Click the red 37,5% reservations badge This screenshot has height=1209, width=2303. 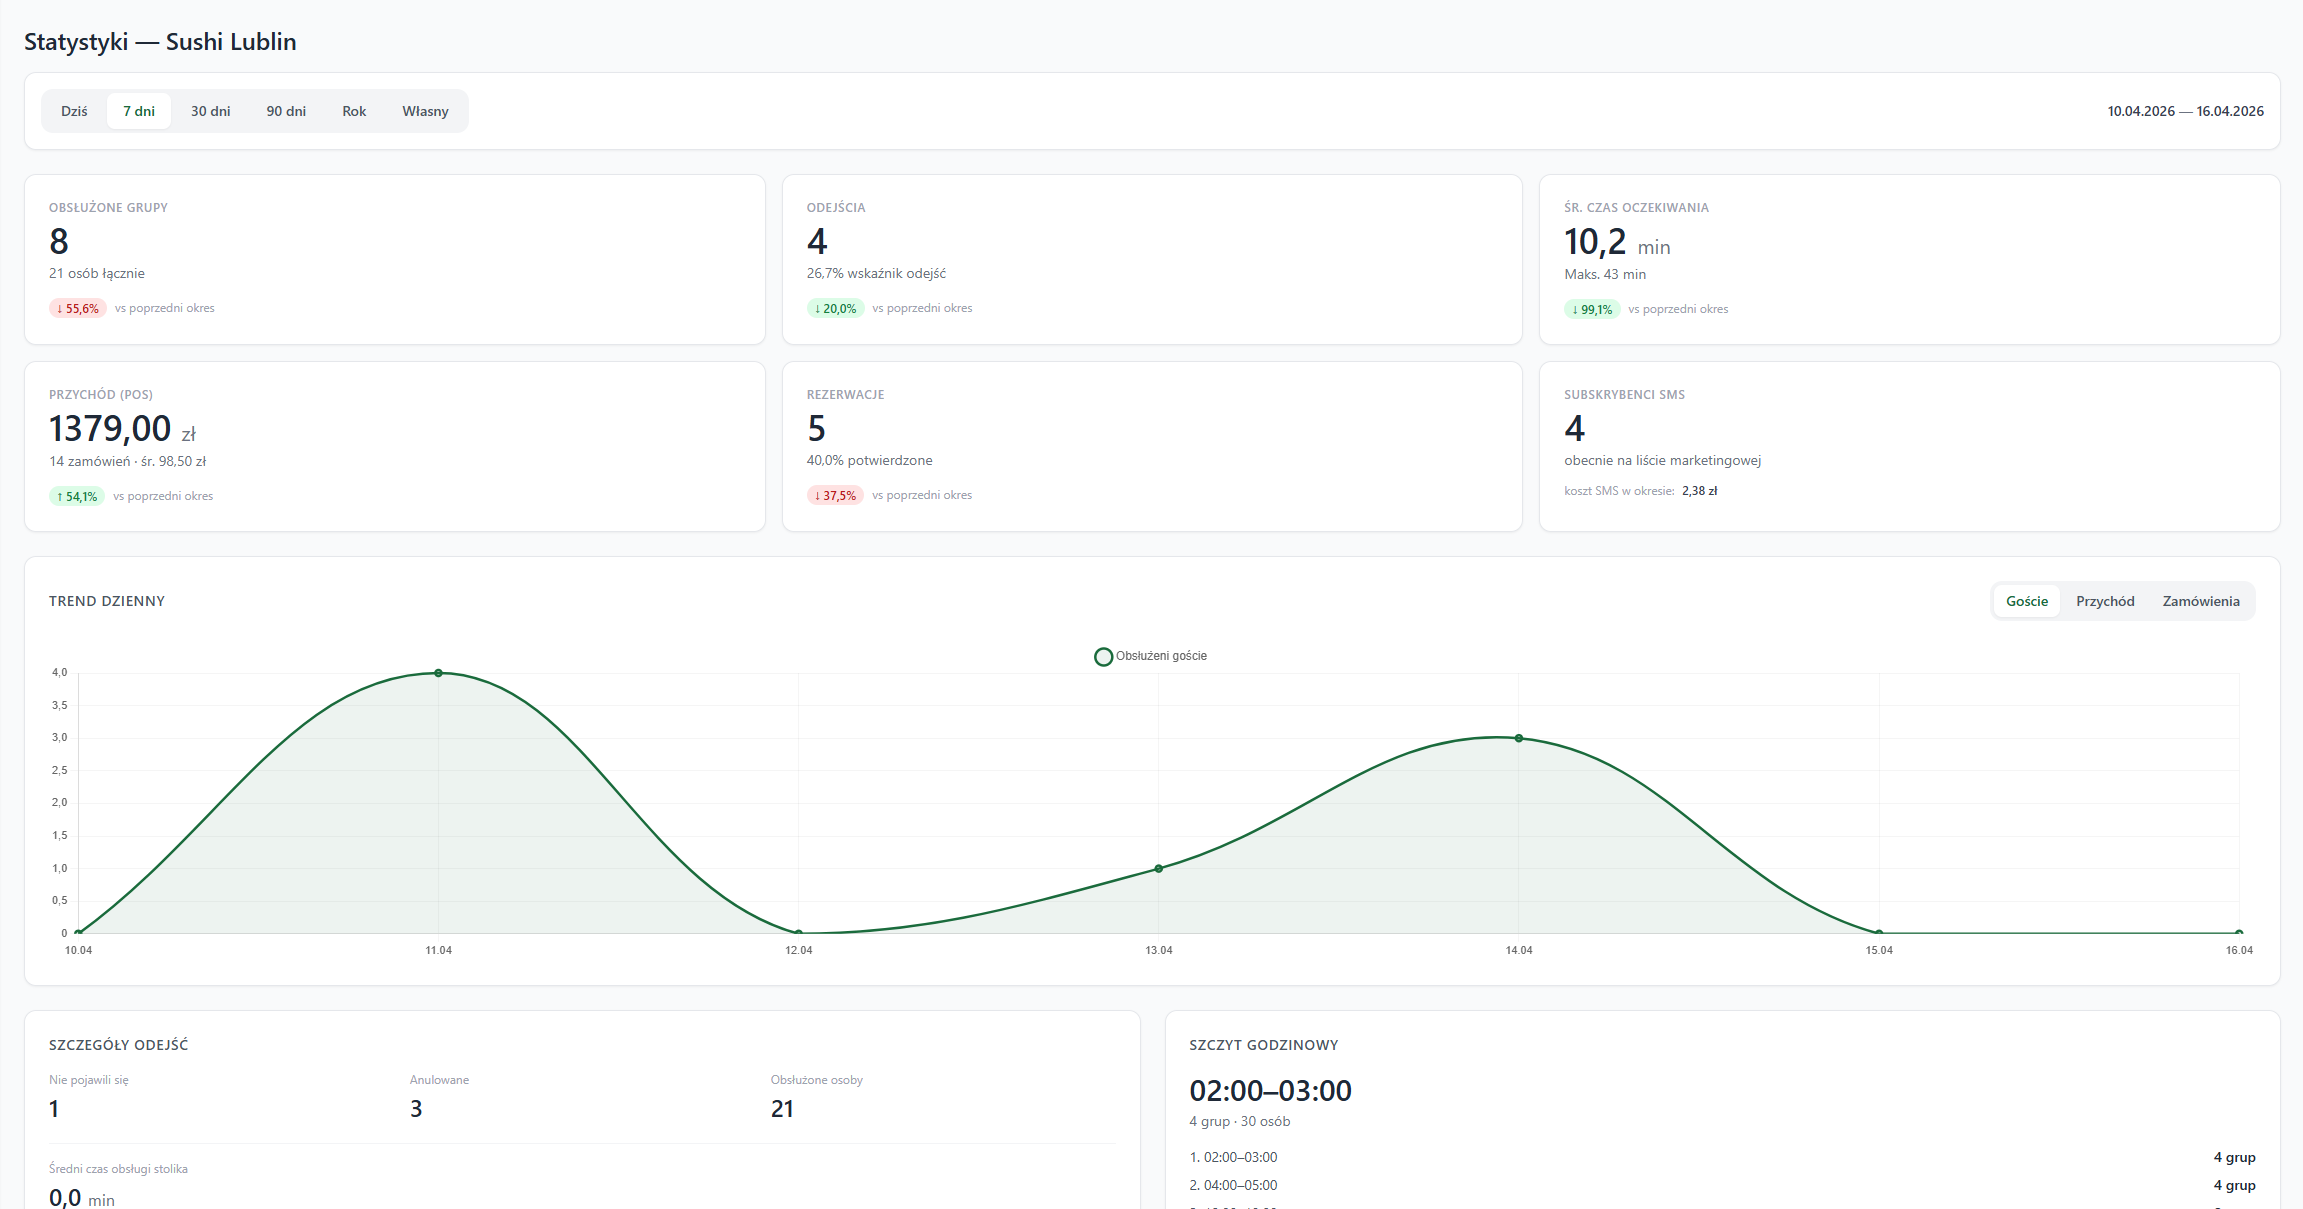tap(835, 496)
